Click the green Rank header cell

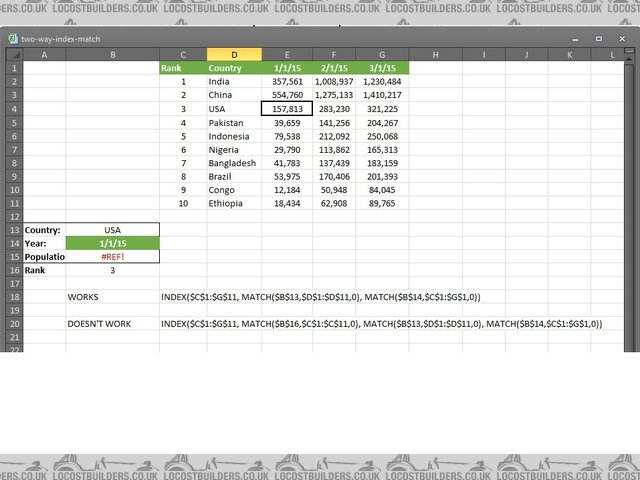pos(183,68)
